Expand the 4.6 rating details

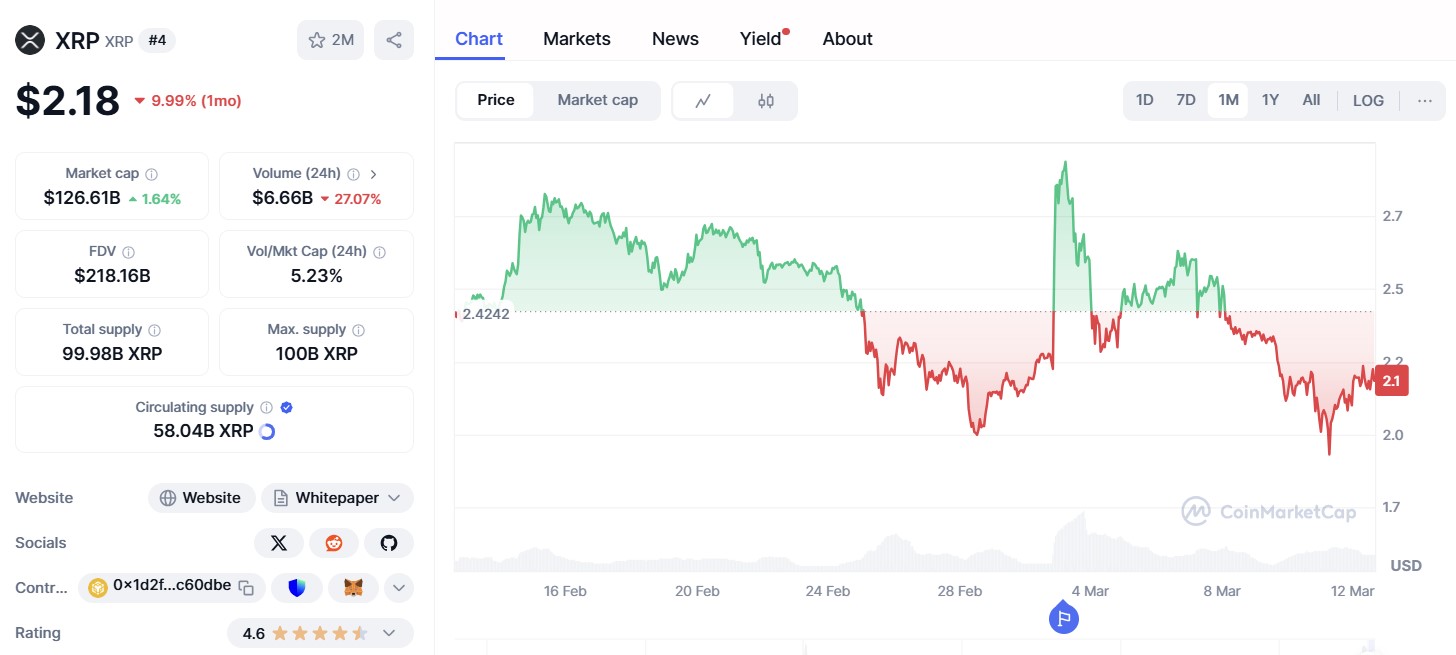(x=390, y=633)
